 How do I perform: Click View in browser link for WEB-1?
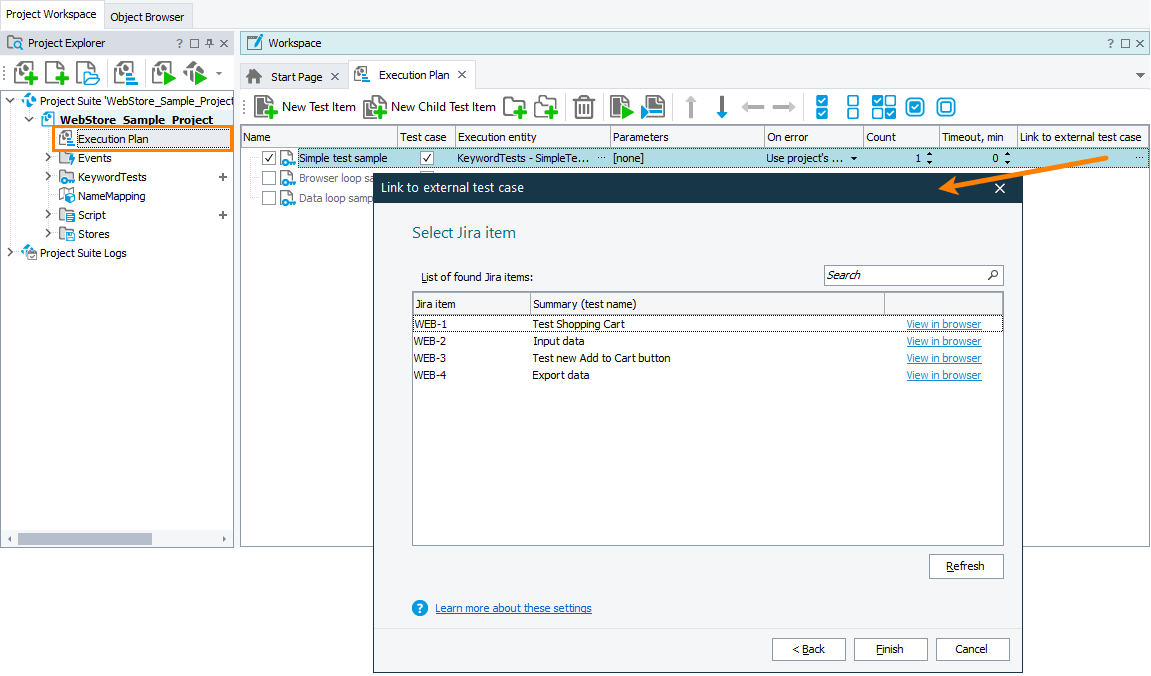(943, 324)
